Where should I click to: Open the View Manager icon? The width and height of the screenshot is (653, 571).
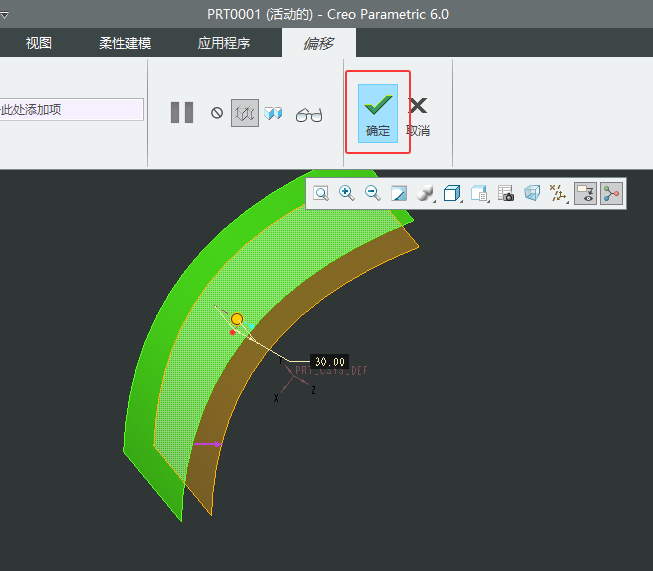pos(479,194)
